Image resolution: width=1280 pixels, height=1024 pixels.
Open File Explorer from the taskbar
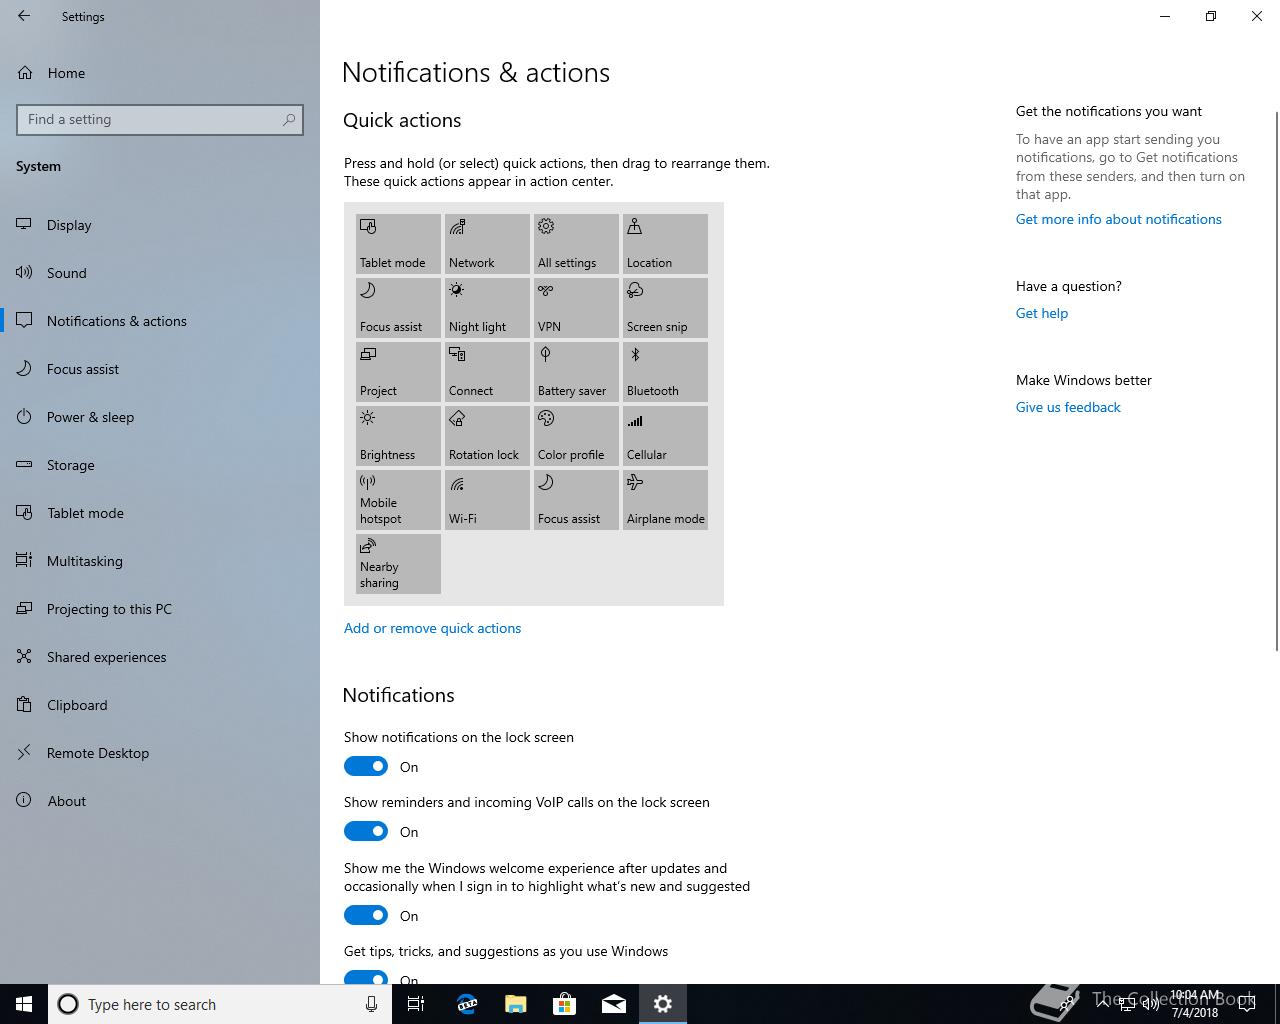point(516,1004)
